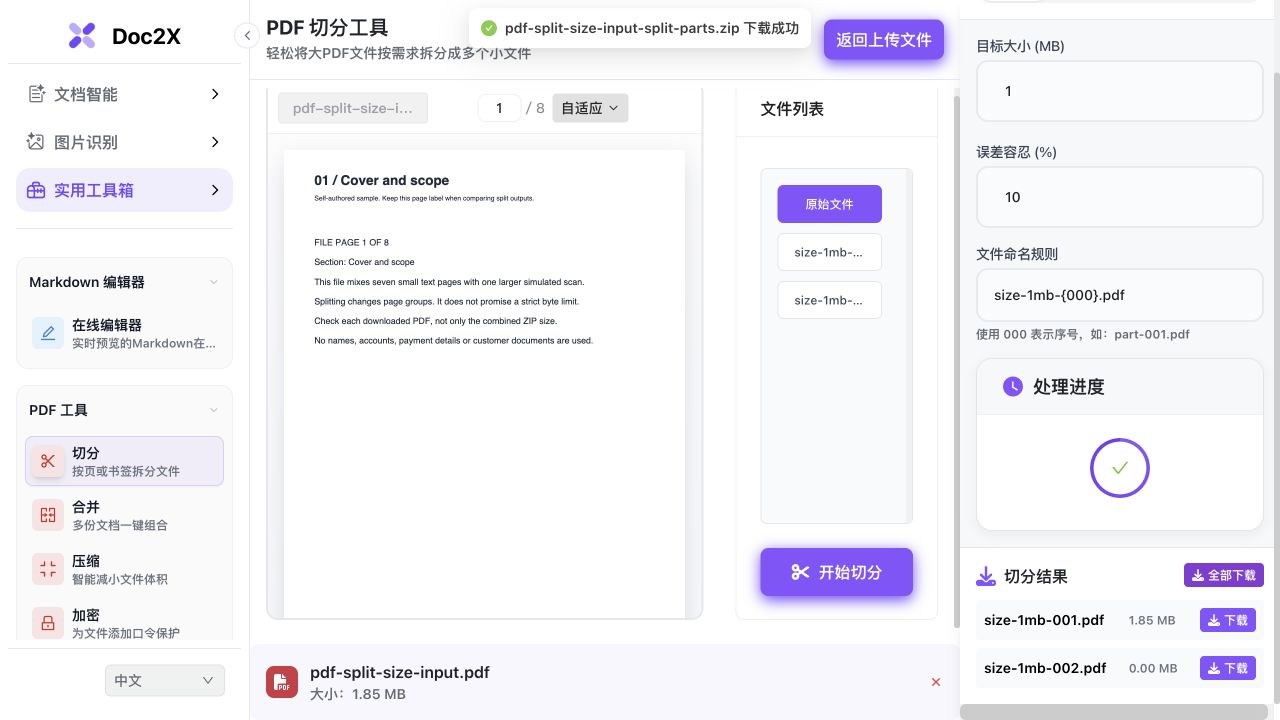Expand the 文档智能 menu chevron
This screenshot has height=720, width=1280.
[215, 94]
